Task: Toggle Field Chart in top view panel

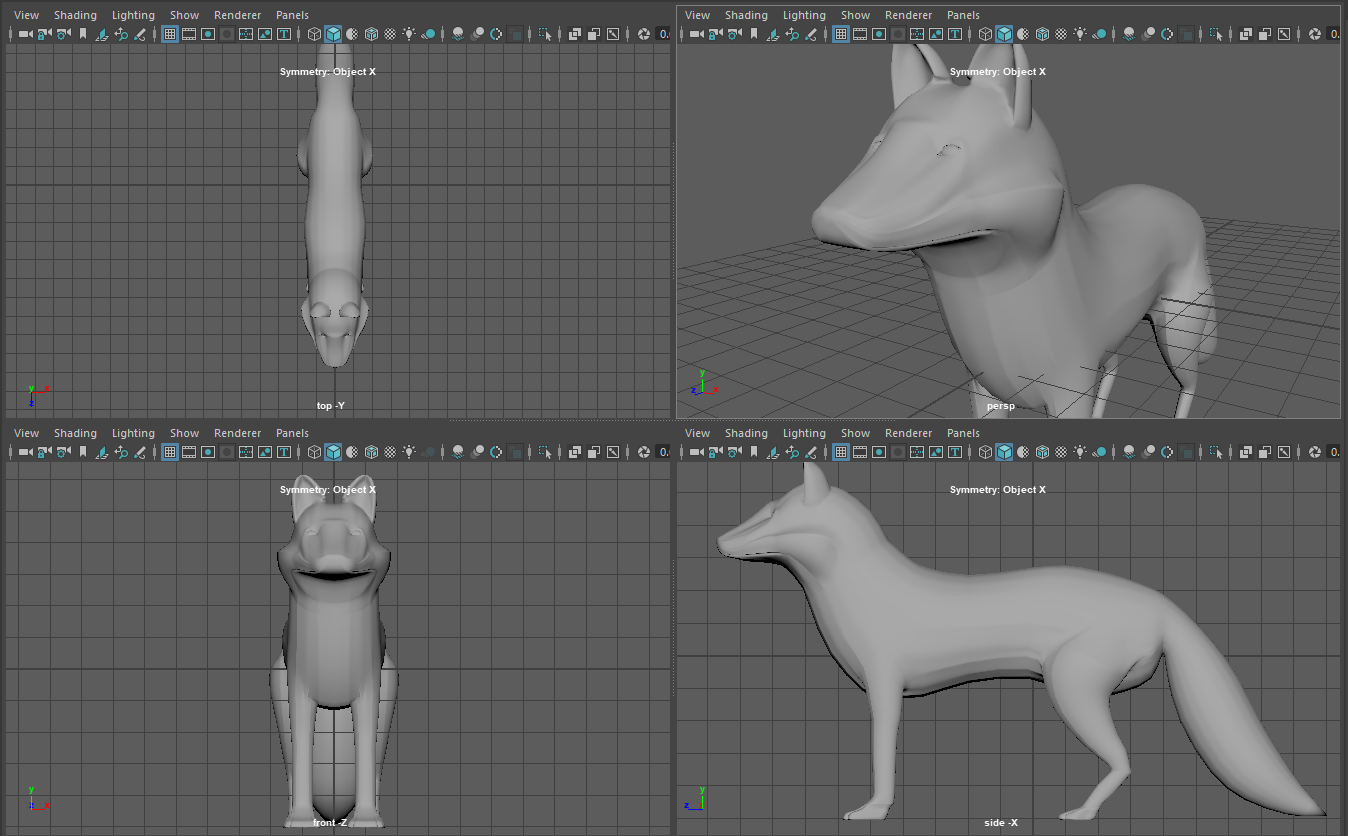Action: [x=246, y=34]
